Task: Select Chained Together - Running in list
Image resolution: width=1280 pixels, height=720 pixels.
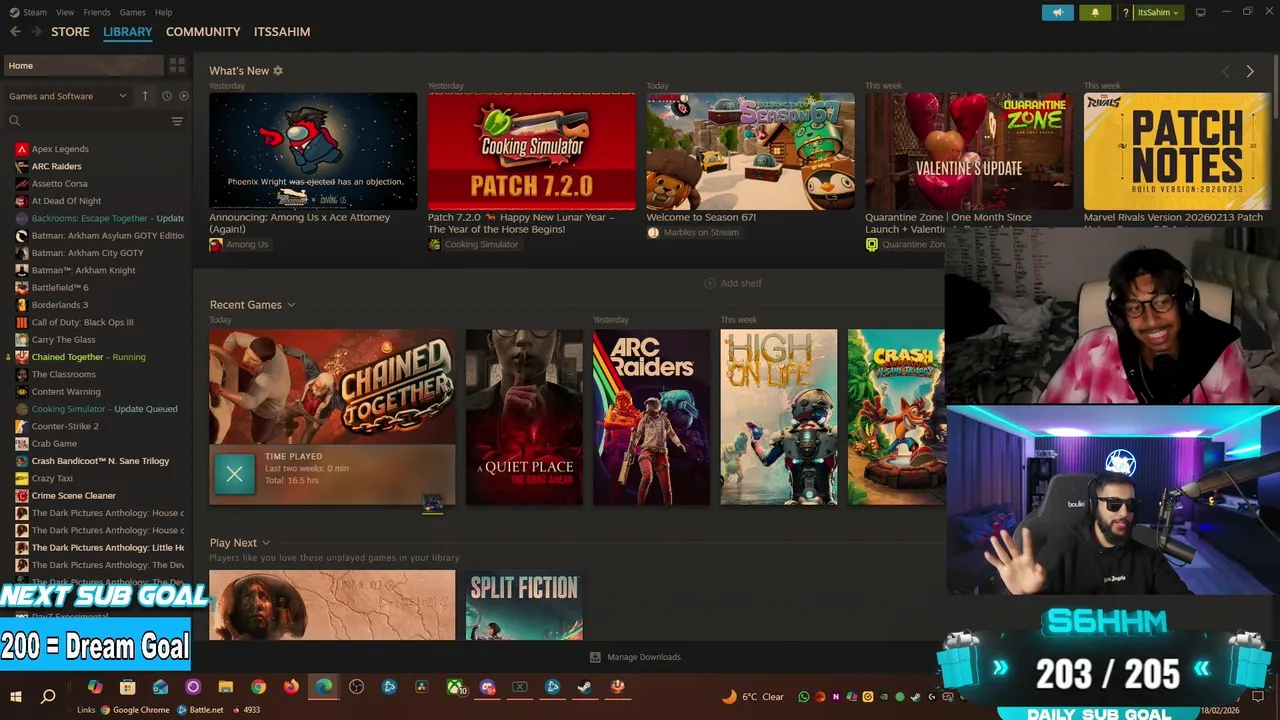Action: pos(88,357)
